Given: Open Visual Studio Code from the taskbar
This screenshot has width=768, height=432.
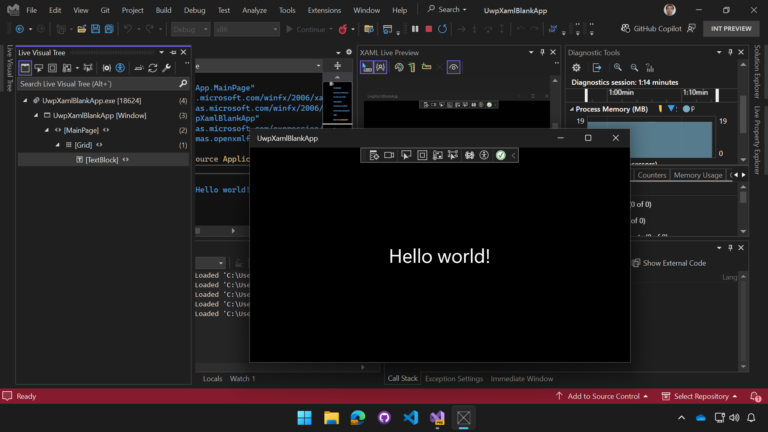Looking at the screenshot, I should click(x=410, y=417).
